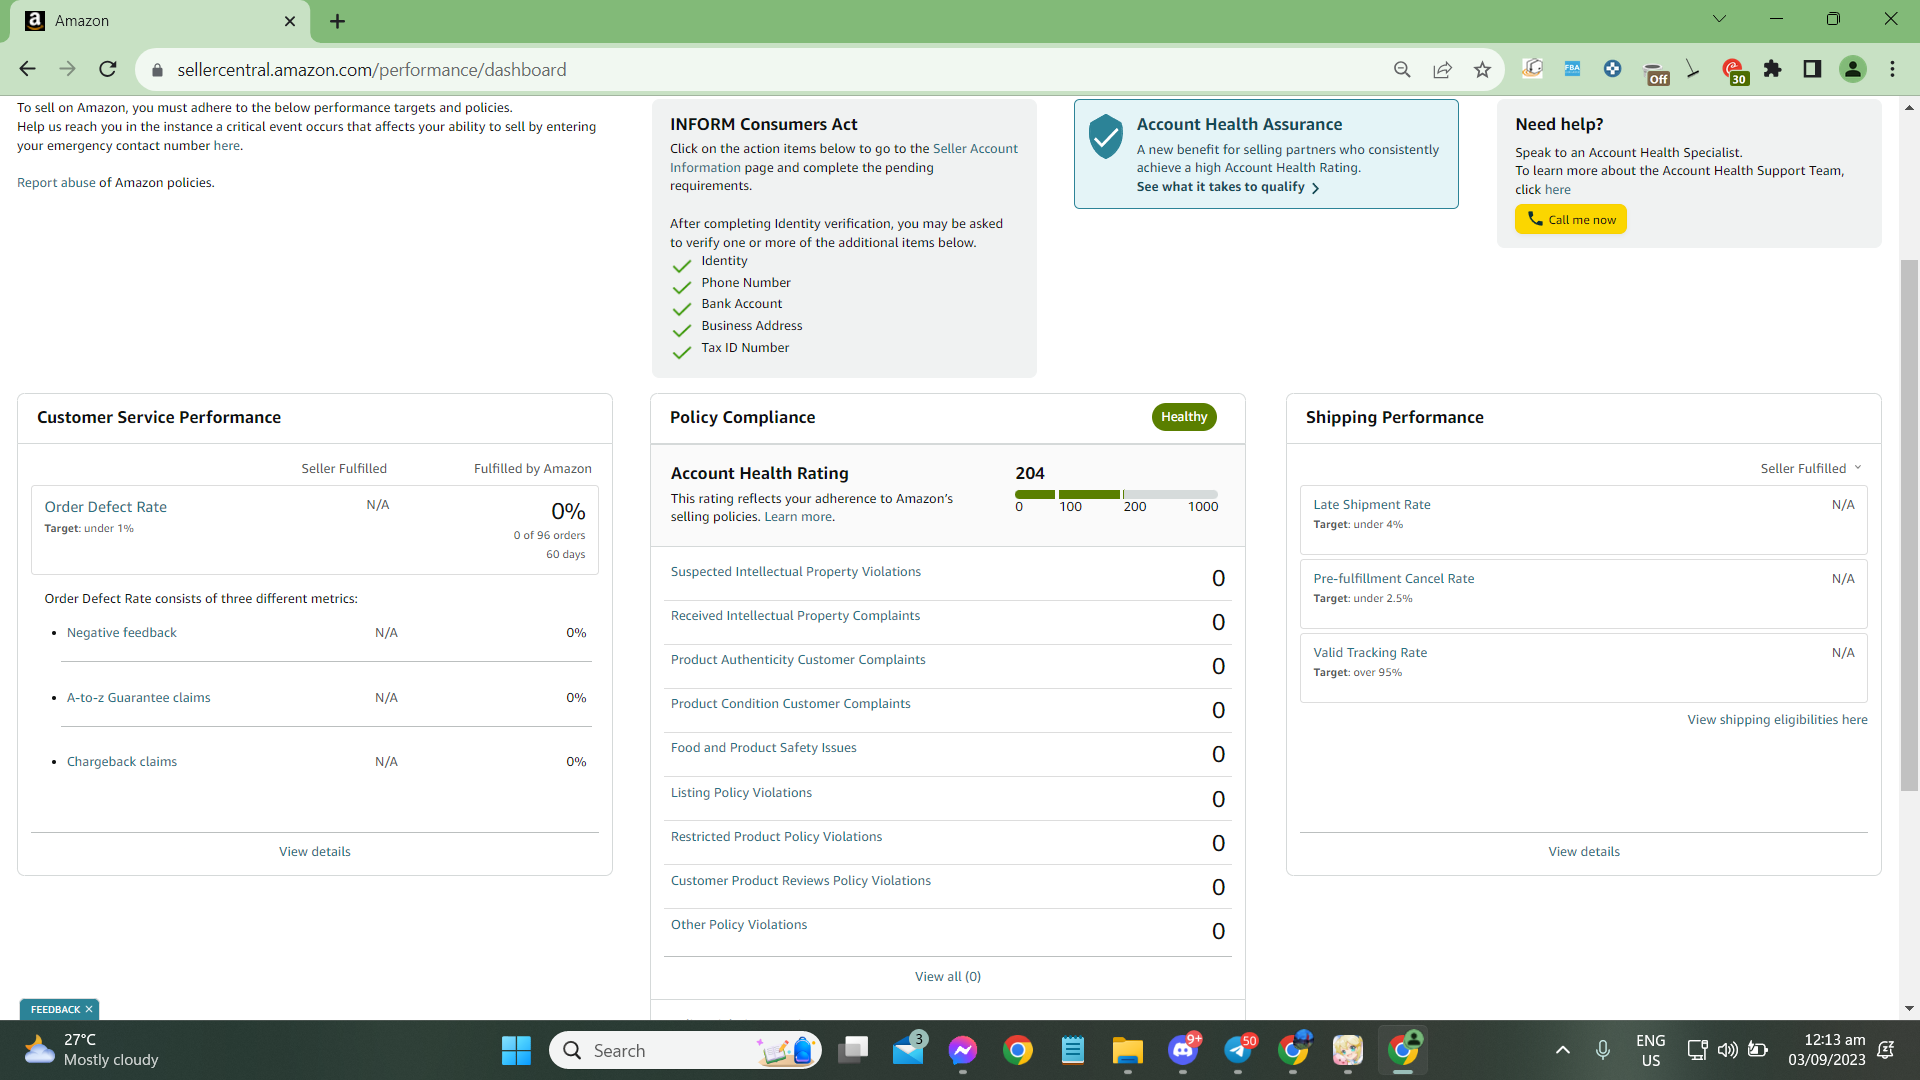
Task: Open Telegram from the taskbar
Action: [x=1238, y=1050]
